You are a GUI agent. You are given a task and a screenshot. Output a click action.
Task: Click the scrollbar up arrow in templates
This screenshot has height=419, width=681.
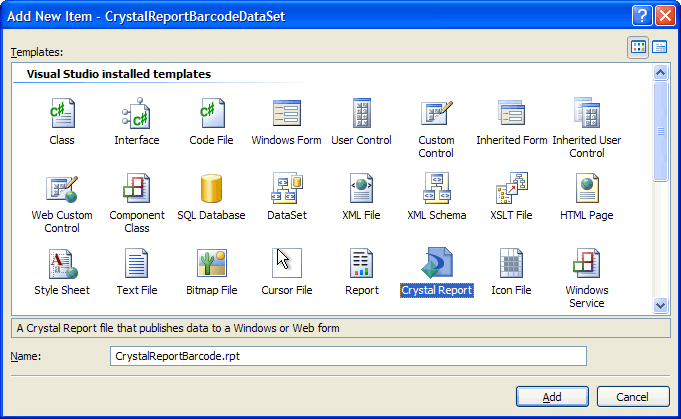pyautogui.click(x=661, y=73)
